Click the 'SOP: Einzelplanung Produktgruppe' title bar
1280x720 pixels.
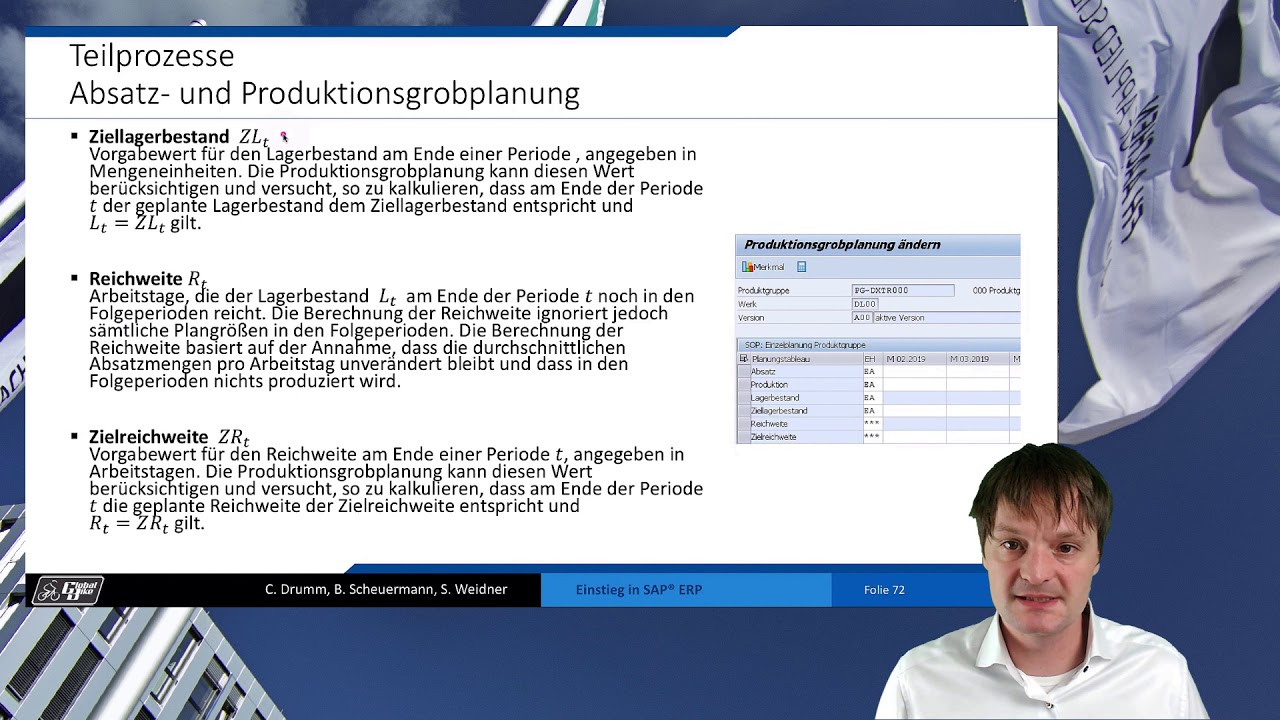tap(878, 345)
